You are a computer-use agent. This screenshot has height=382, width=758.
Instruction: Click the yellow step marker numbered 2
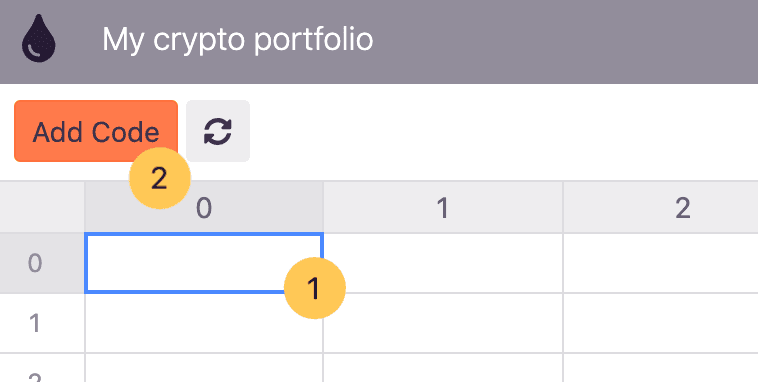click(160, 178)
